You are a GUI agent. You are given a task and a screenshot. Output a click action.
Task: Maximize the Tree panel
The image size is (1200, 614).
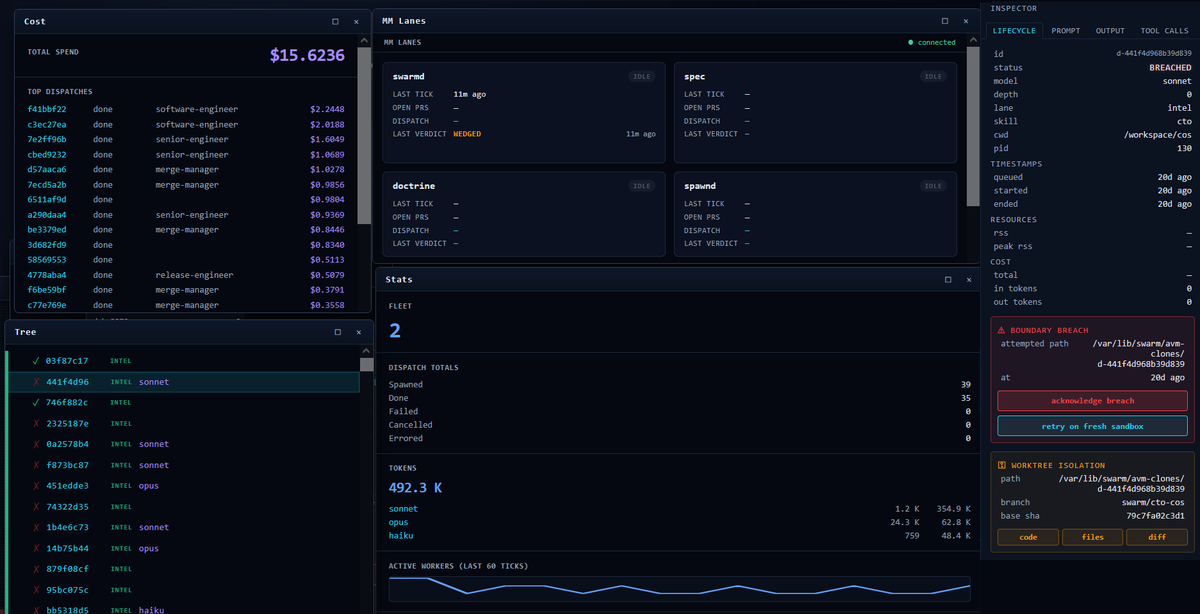(336, 331)
